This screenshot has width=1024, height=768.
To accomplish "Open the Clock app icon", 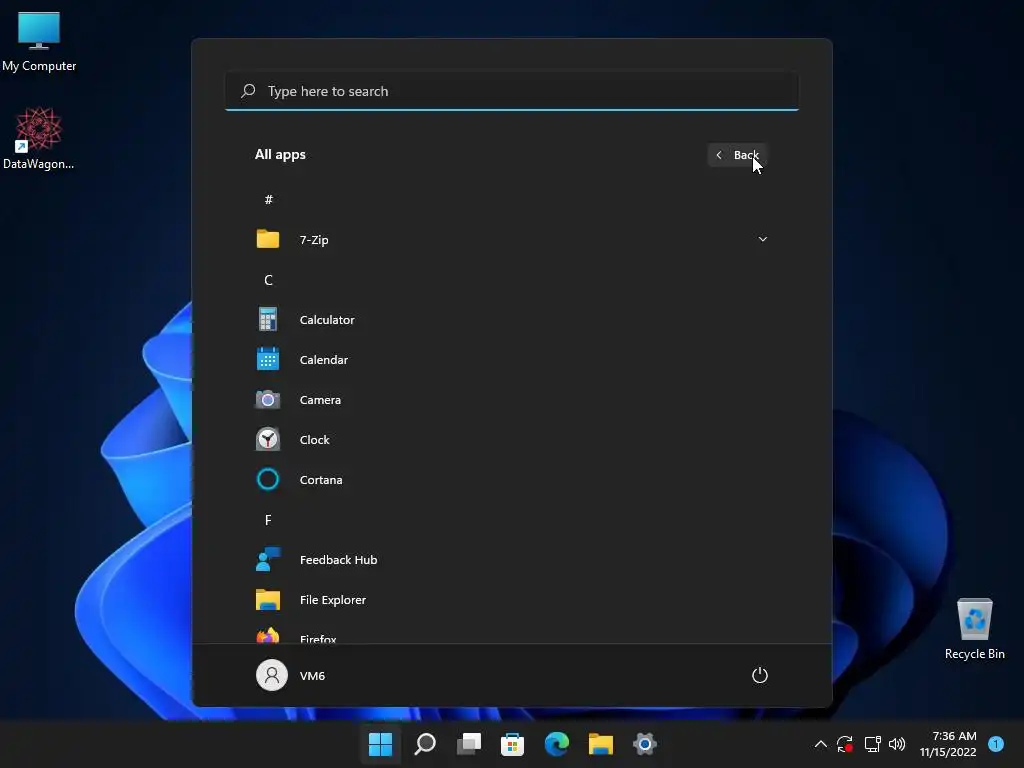I will coord(268,440).
